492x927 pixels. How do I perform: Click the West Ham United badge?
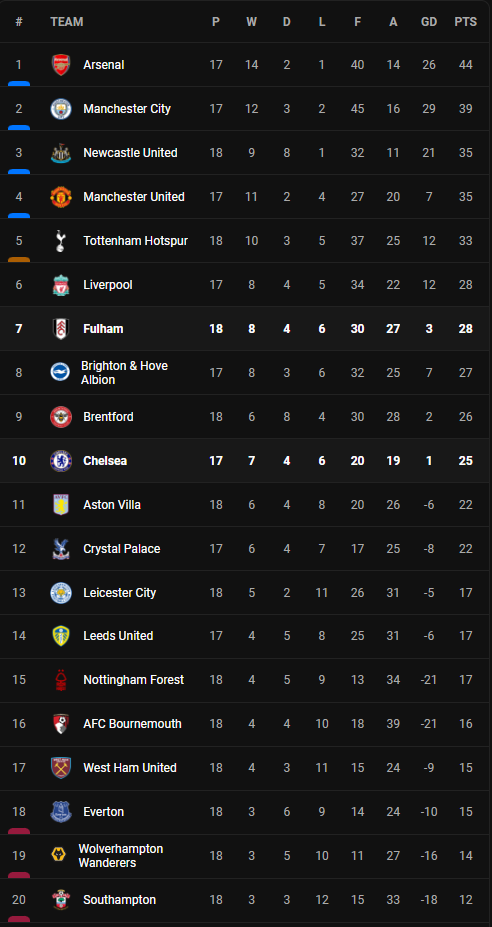61,767
